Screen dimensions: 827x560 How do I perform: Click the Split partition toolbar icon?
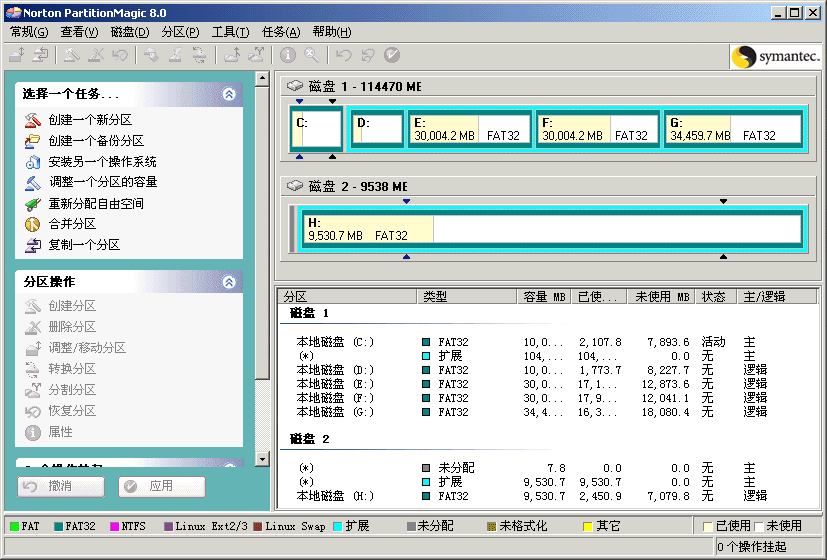tap(256, 55)
